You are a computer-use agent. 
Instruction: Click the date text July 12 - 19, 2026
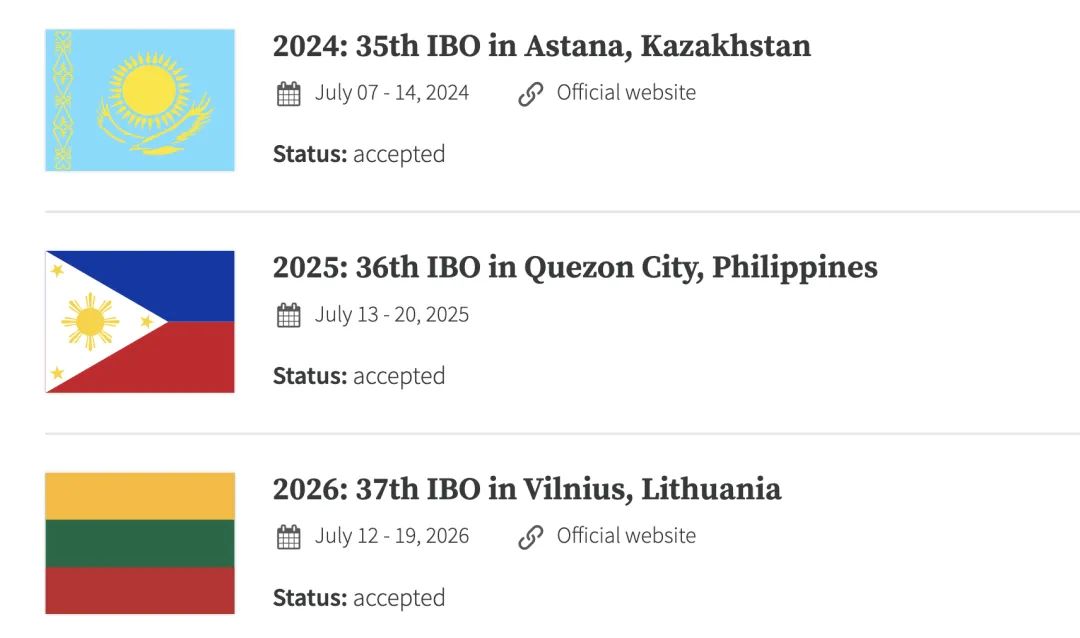coord(392,535)
